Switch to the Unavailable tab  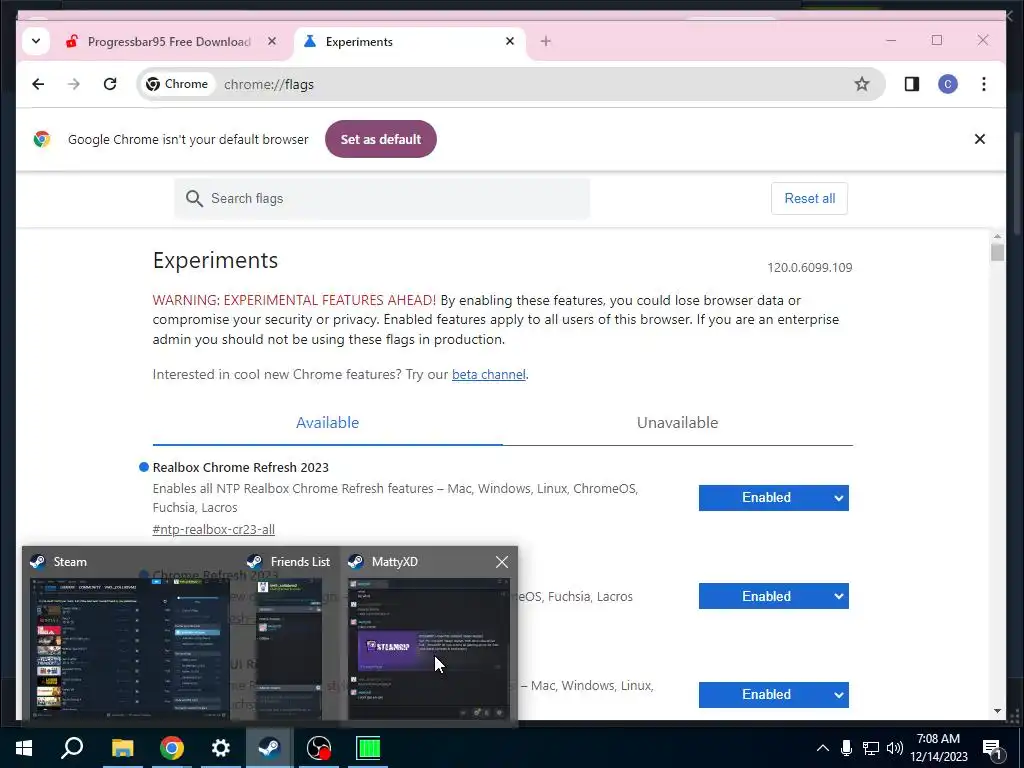tap(677, 423)
